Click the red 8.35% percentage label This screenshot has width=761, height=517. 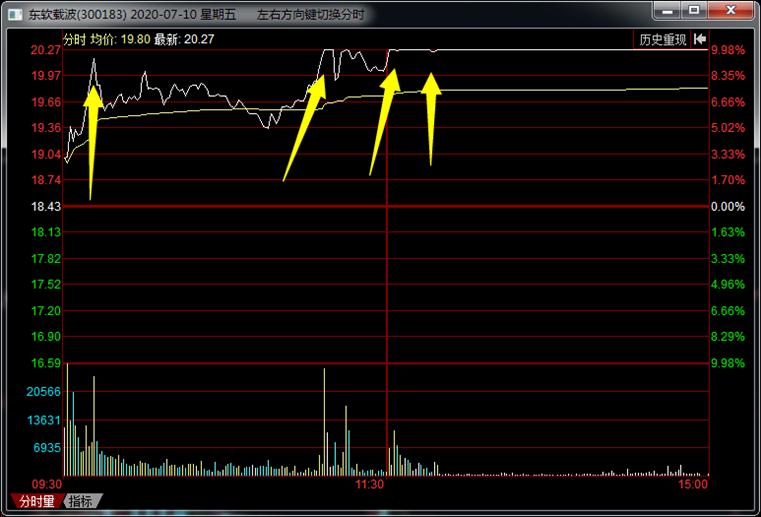coord(728,76)
